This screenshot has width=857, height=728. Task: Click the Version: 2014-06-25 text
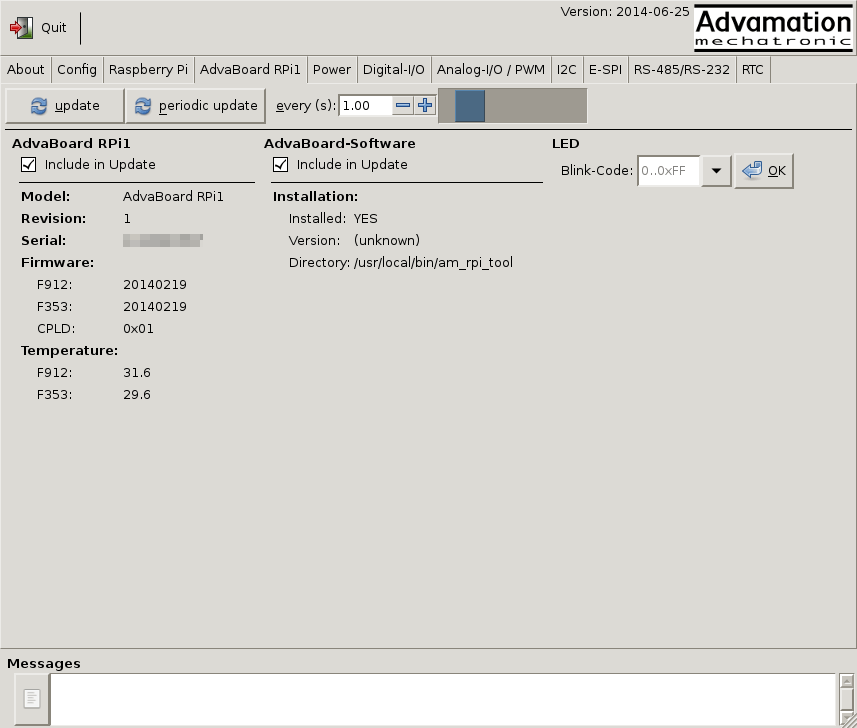[625, 11]
